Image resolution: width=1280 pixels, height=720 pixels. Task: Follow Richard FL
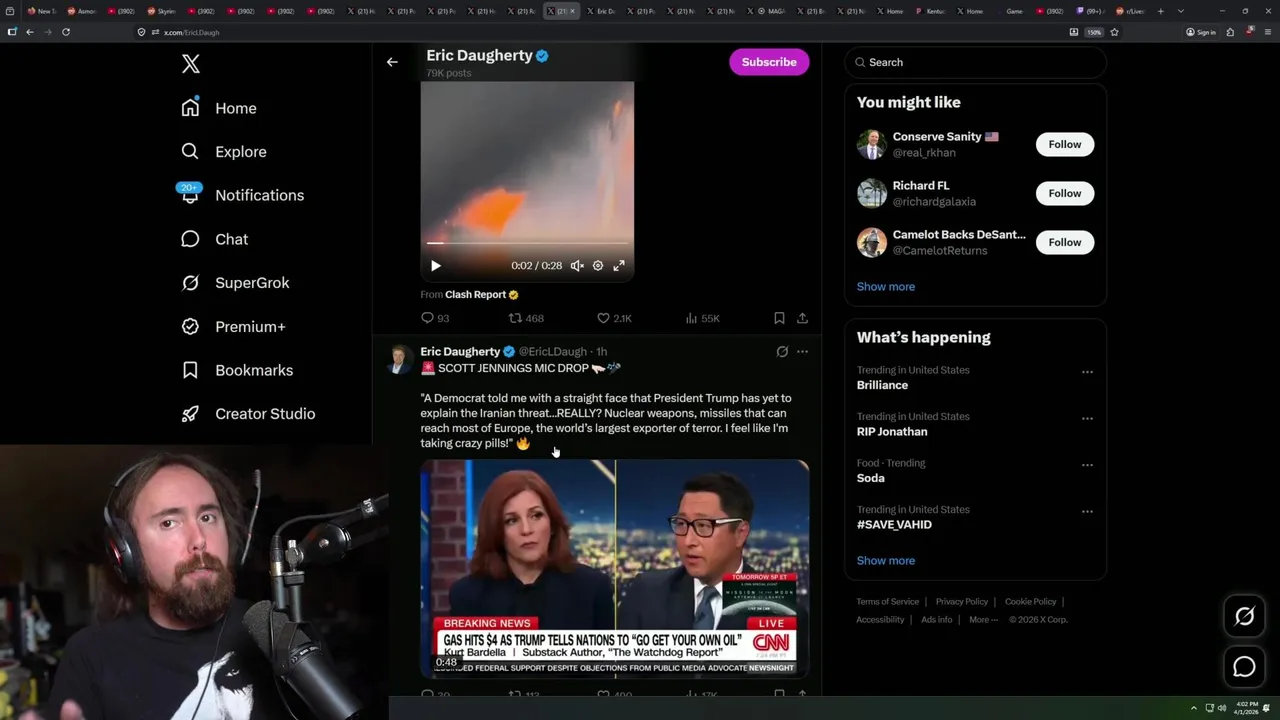[1065, 193]
